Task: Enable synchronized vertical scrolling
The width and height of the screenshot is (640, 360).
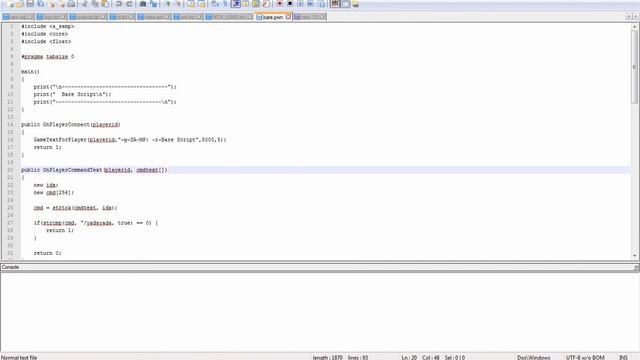Action: [x=191, y=4]
